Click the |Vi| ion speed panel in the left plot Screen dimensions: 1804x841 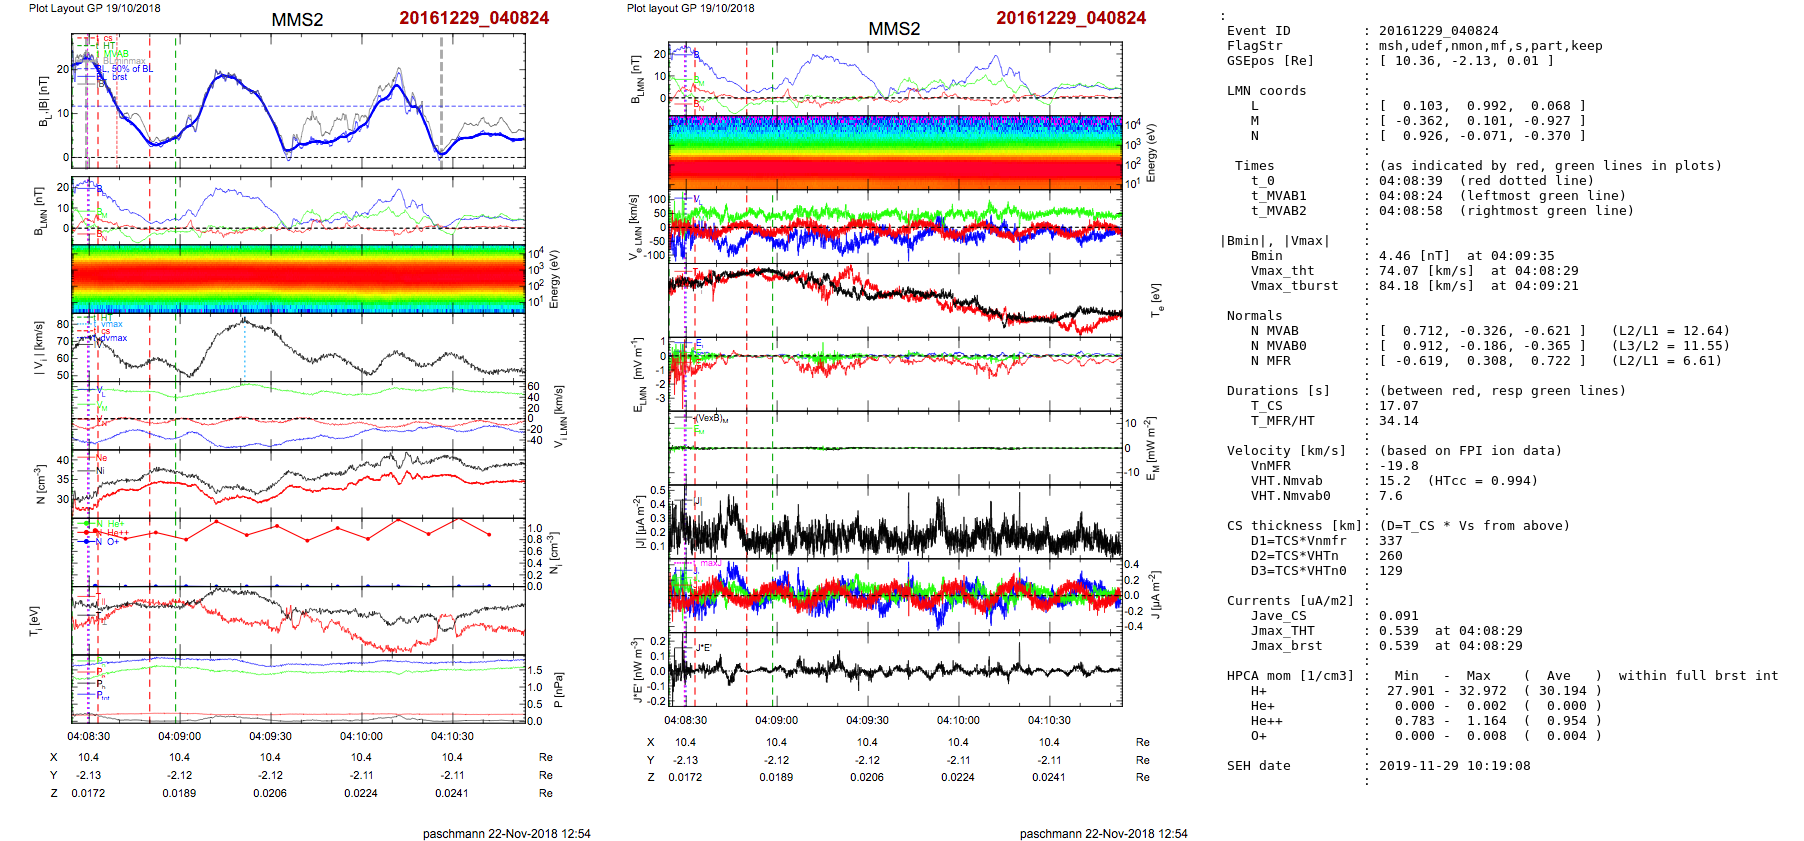pos(298,347)
